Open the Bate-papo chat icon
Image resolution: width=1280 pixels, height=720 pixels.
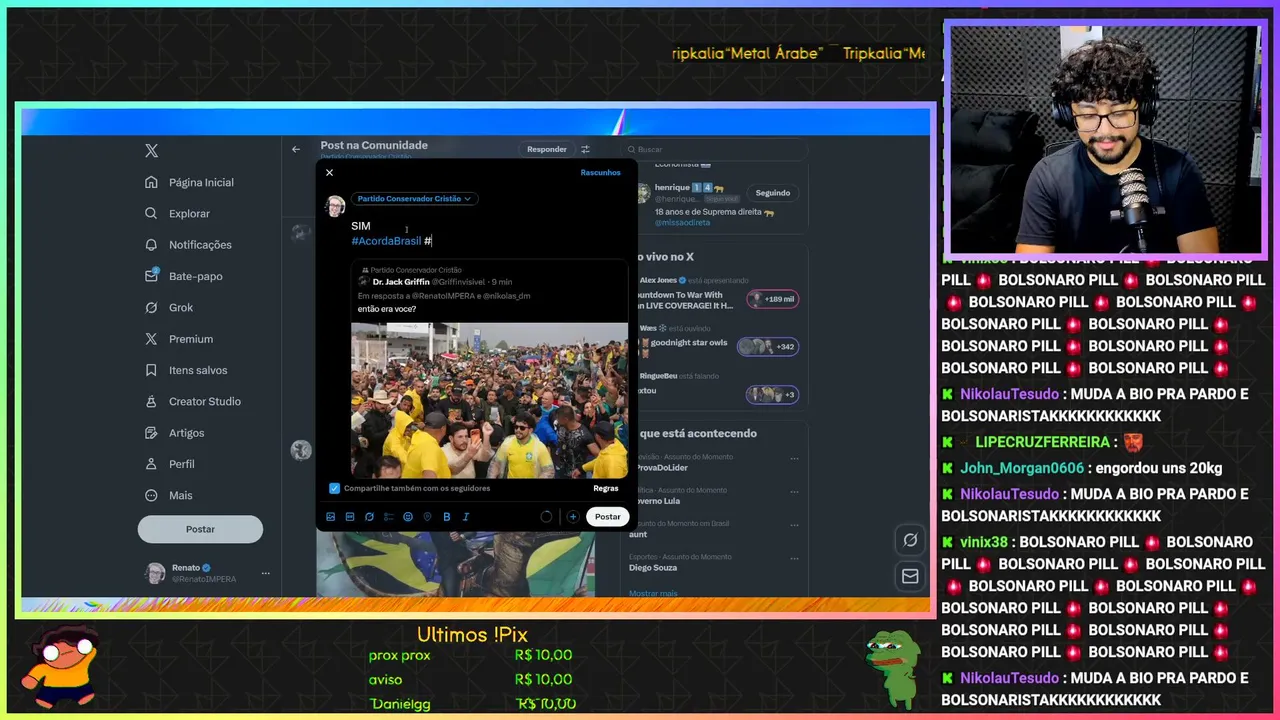click(x=151, y=276)
